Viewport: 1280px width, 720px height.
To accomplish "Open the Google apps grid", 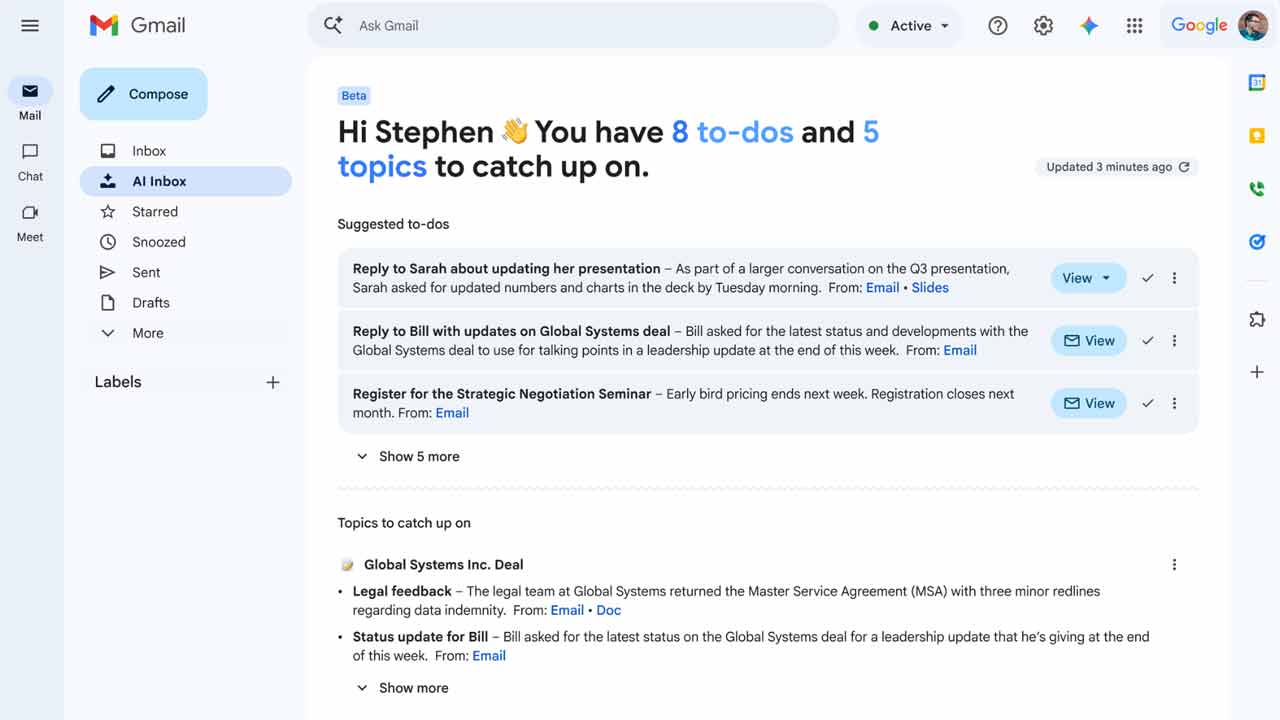I will point(1134,26).
